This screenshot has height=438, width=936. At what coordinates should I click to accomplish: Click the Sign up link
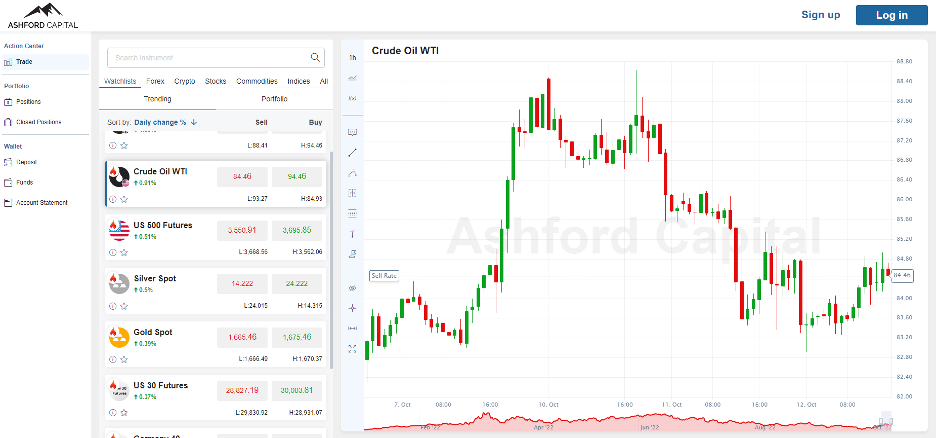[820, 15]
